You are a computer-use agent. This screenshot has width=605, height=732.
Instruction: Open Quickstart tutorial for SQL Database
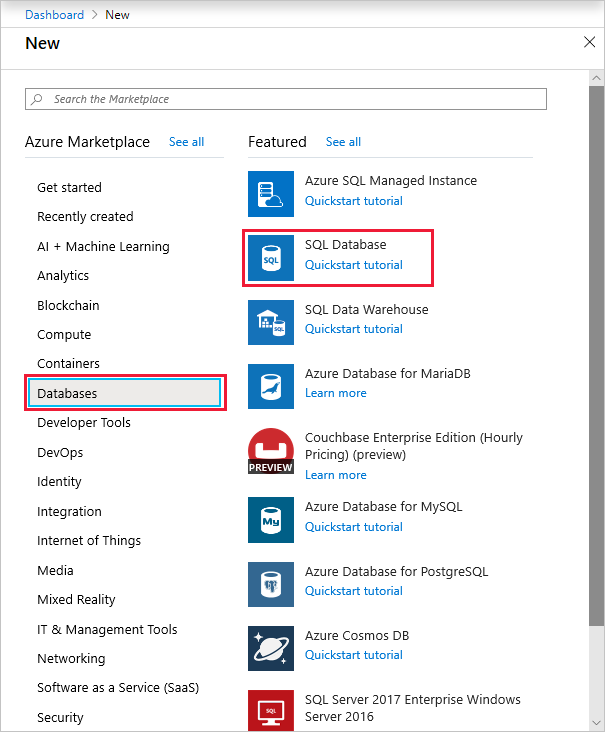[353, 265]
